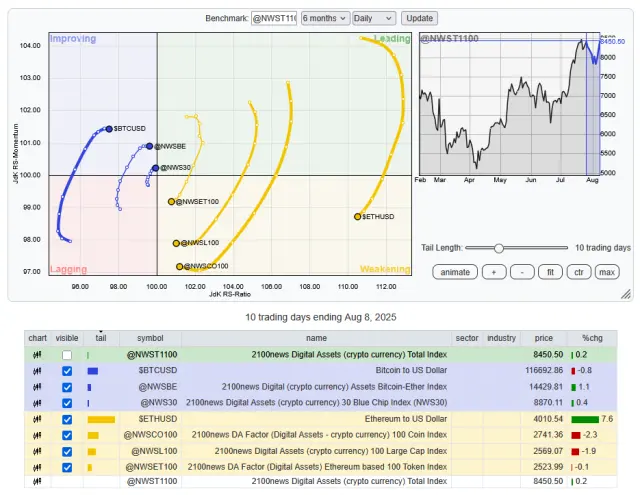Sort table by symbol column header
This screenshot has height=495, width=640.
pos(150,338)
